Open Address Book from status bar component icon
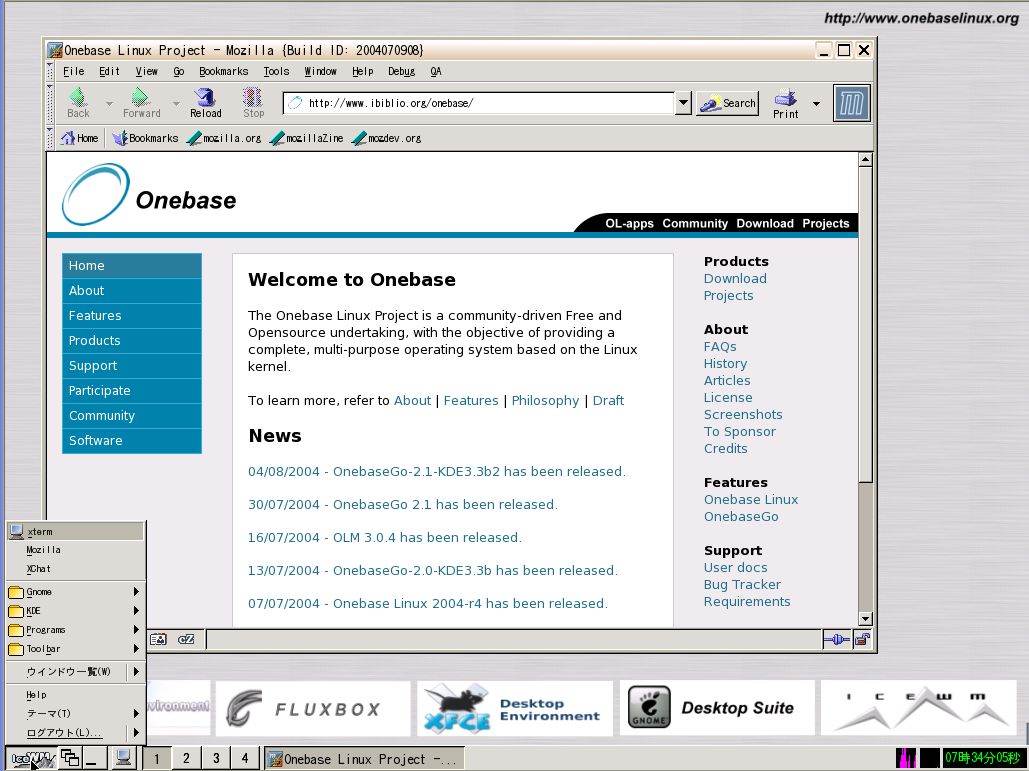1029x771 pixels. coord(158,639)
